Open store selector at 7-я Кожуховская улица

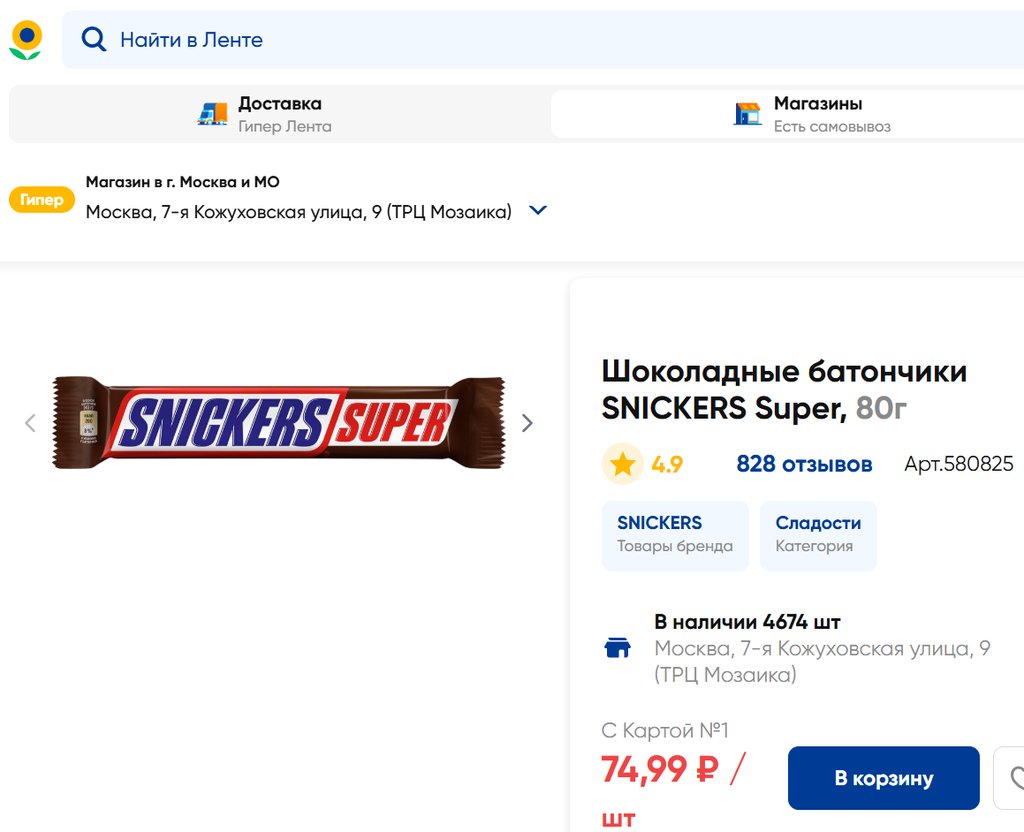298,212
